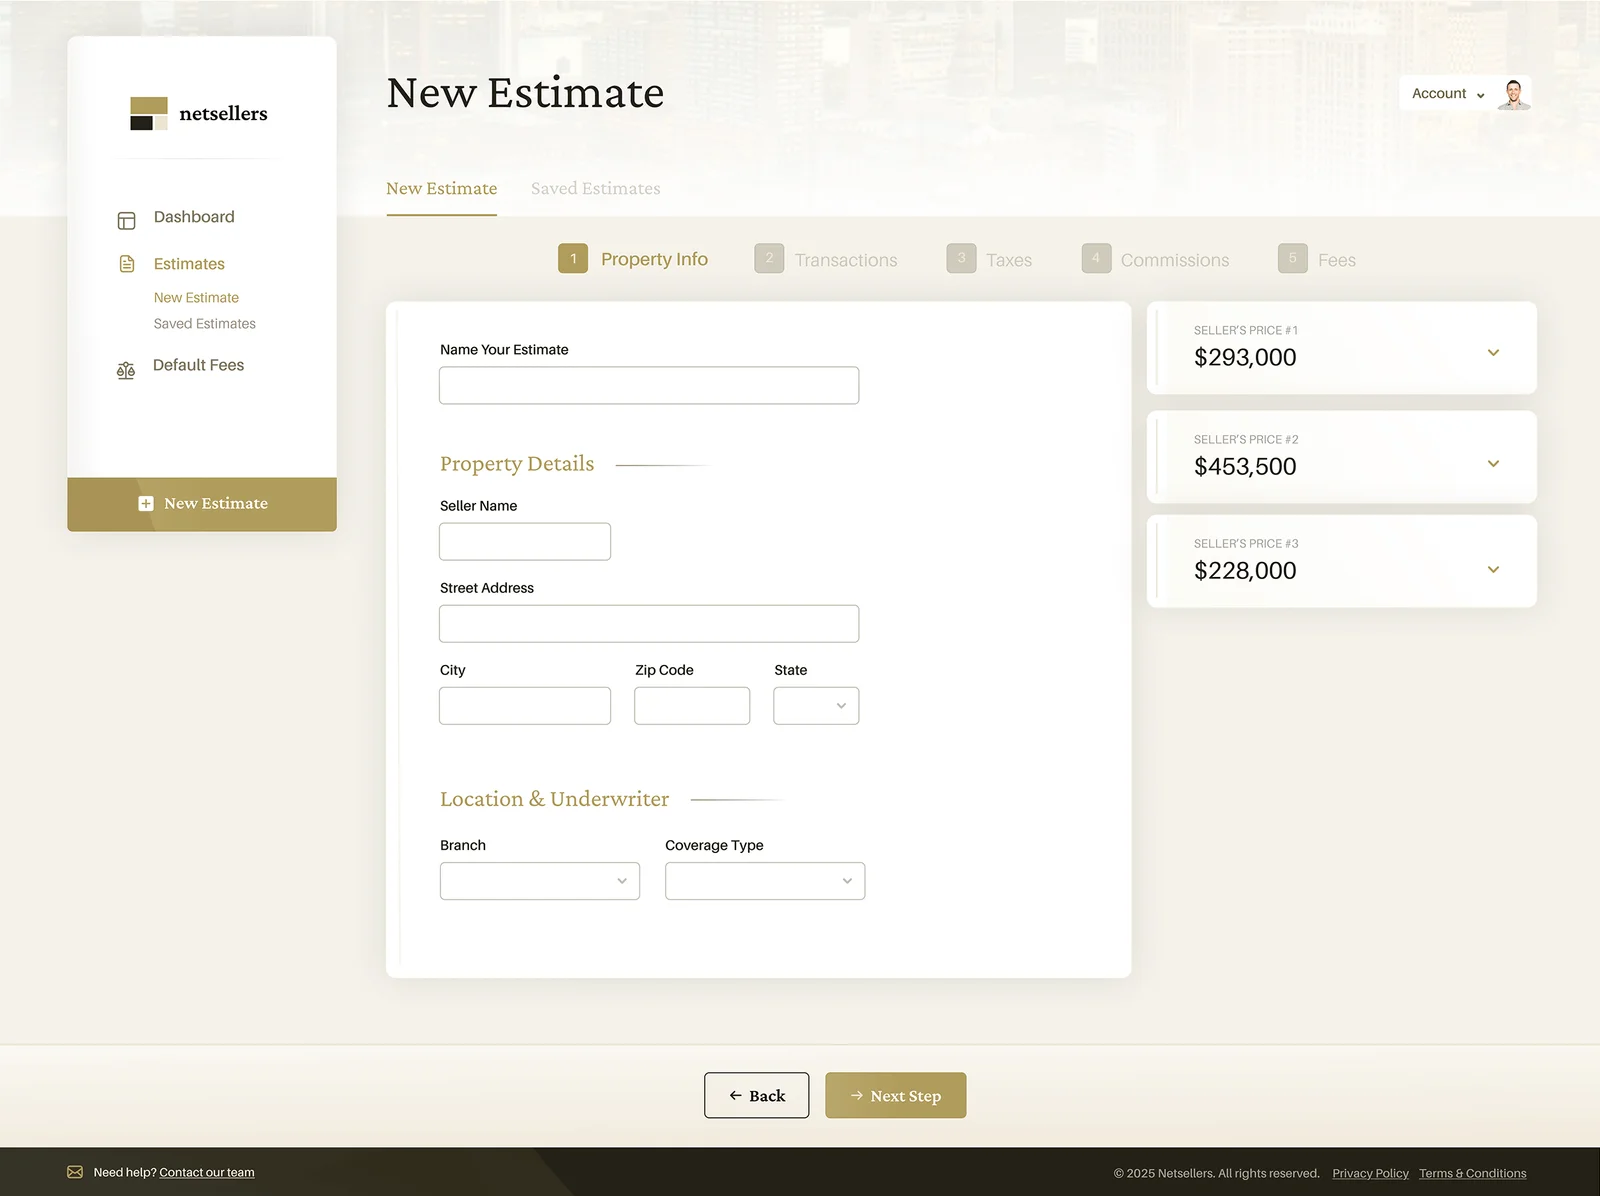
Task: Open the Account menu
Action: (x=1447, y=94)
